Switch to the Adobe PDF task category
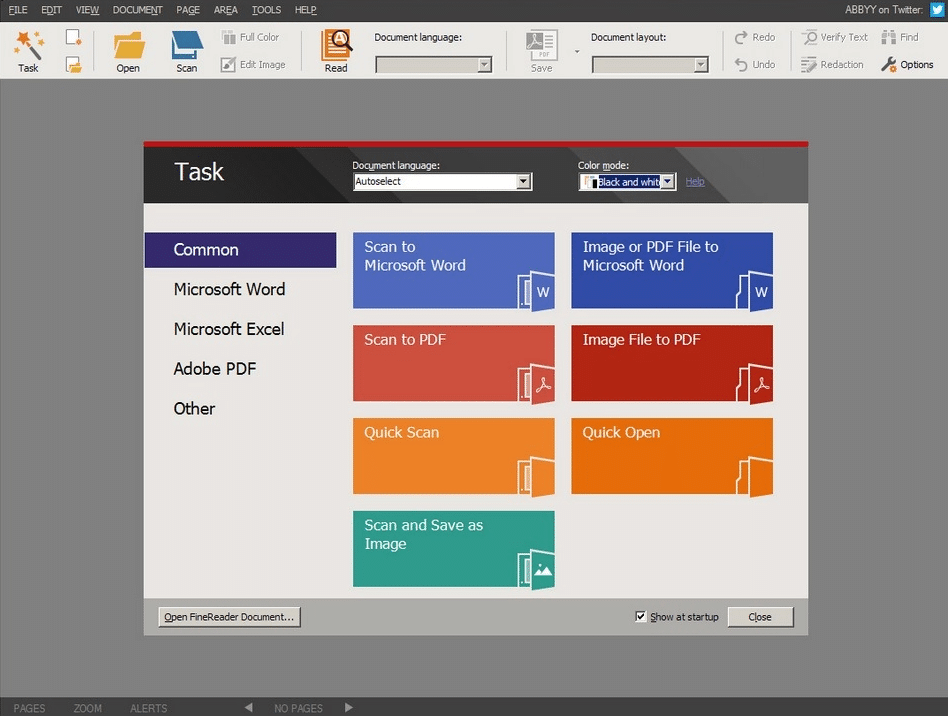The image size is (948, 716). point(215,369)
